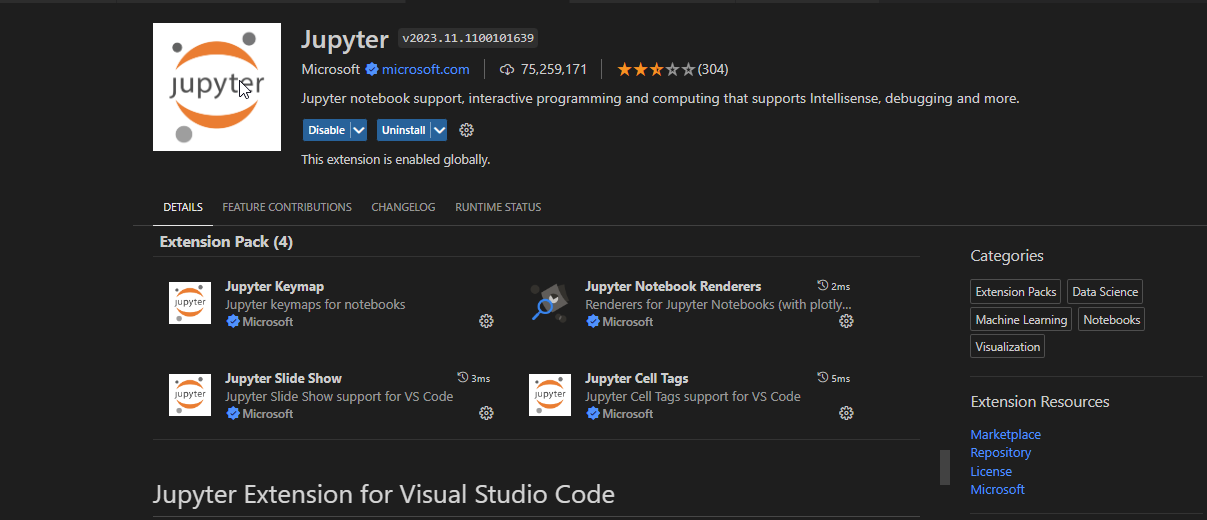The width and height of the screenshot is (1207, 520).
Task: Open the Runtime Status tab
Action: (x=498, y=207)
